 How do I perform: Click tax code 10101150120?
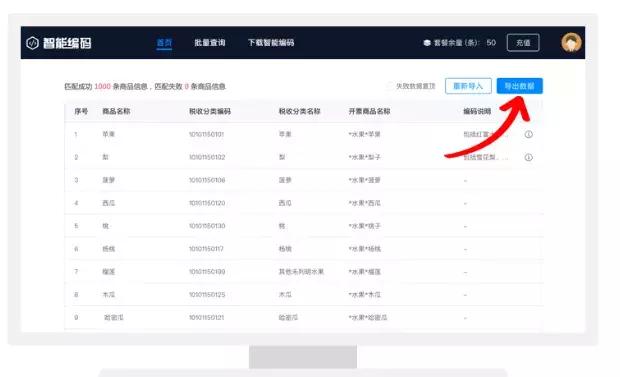point(207,203)
